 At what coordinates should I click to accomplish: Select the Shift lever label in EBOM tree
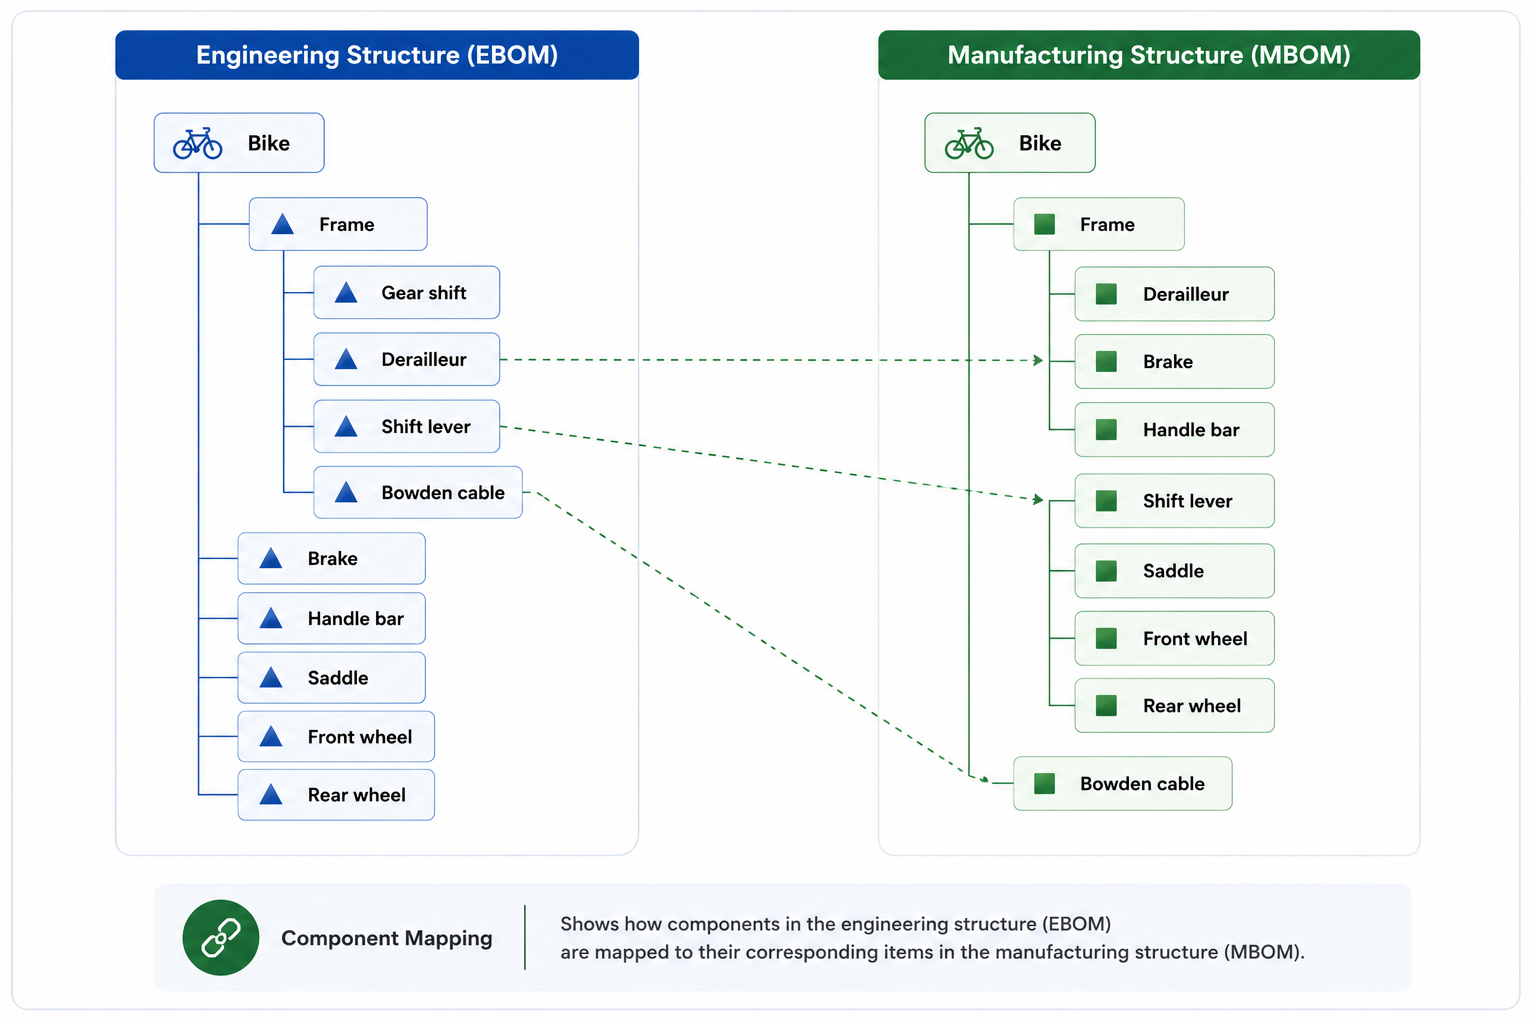click(426, 426)
